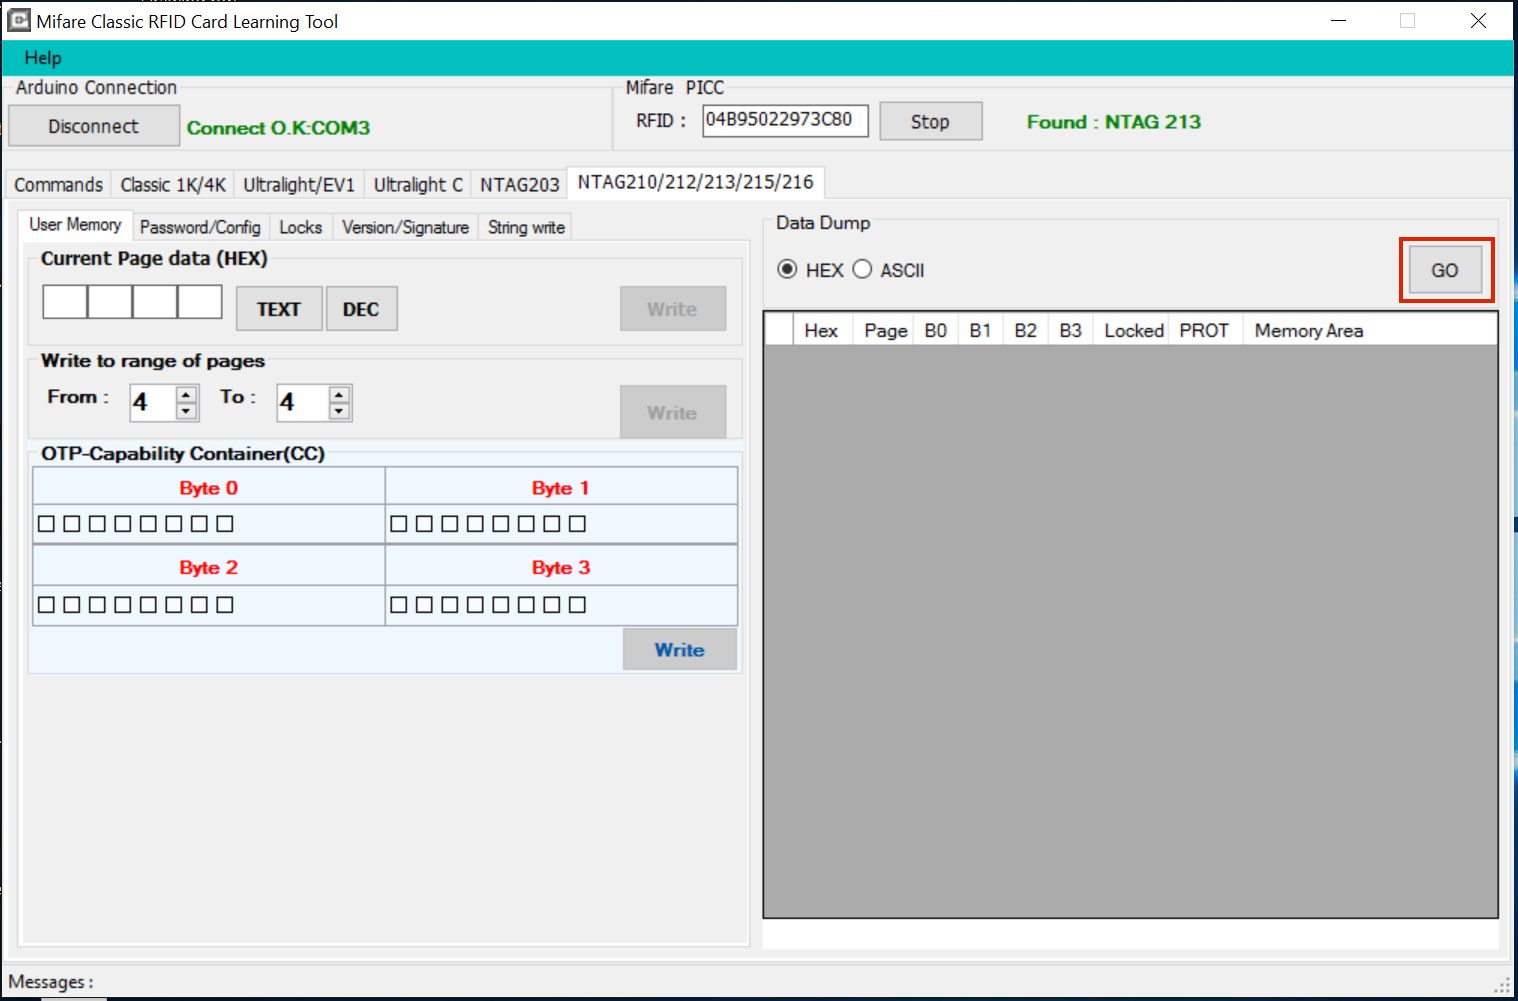
Task: Toggle first checkbox under Byte 1
Action: [x=399, y=523]
